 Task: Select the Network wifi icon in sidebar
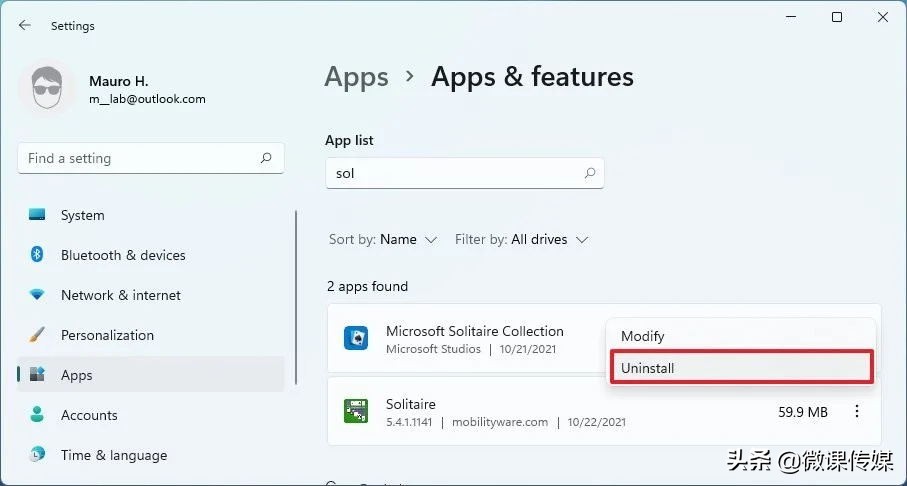click(x=37, y=294)
